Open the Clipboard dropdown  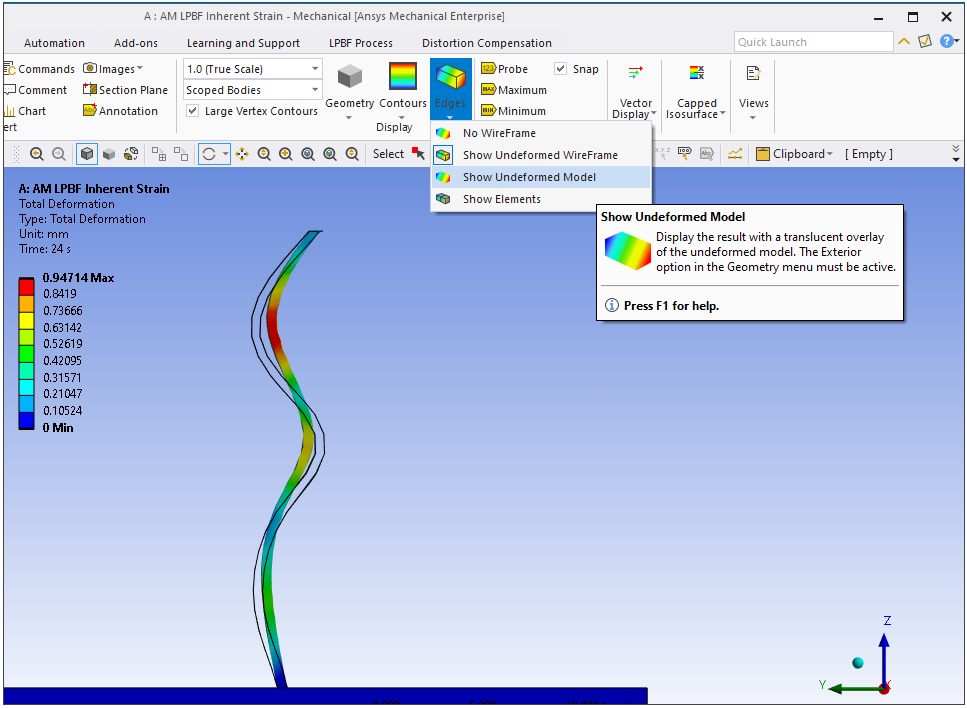795,154
